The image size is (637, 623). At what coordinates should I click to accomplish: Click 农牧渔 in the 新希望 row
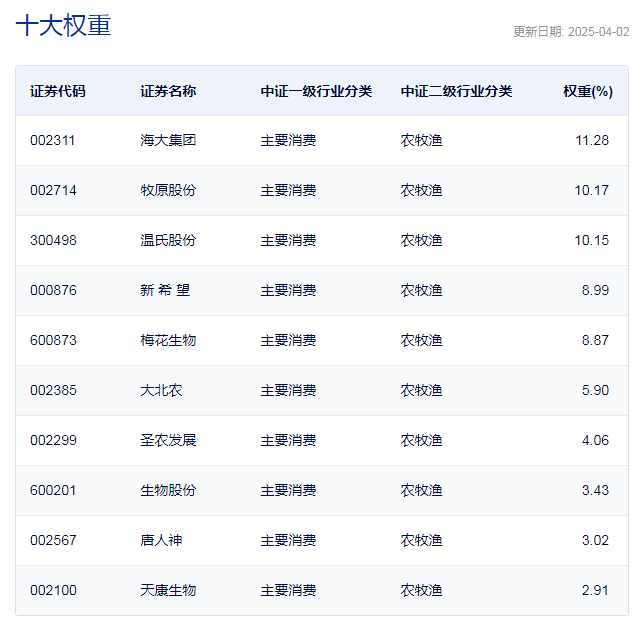pos(421,290)
